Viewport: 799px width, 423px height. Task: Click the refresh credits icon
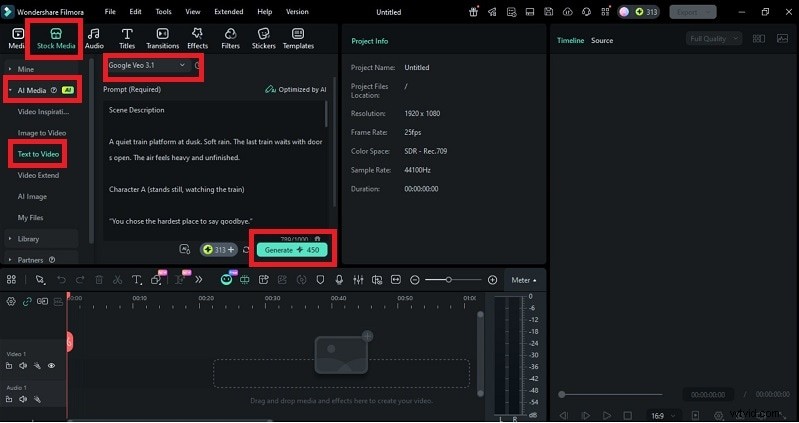(x=246, y=250)
